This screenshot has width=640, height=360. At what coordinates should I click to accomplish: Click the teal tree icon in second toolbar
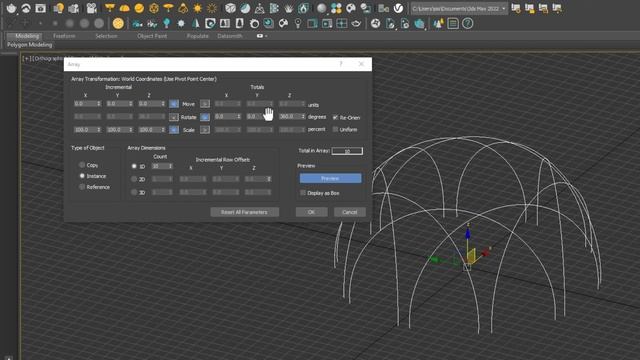click(167, 23)
